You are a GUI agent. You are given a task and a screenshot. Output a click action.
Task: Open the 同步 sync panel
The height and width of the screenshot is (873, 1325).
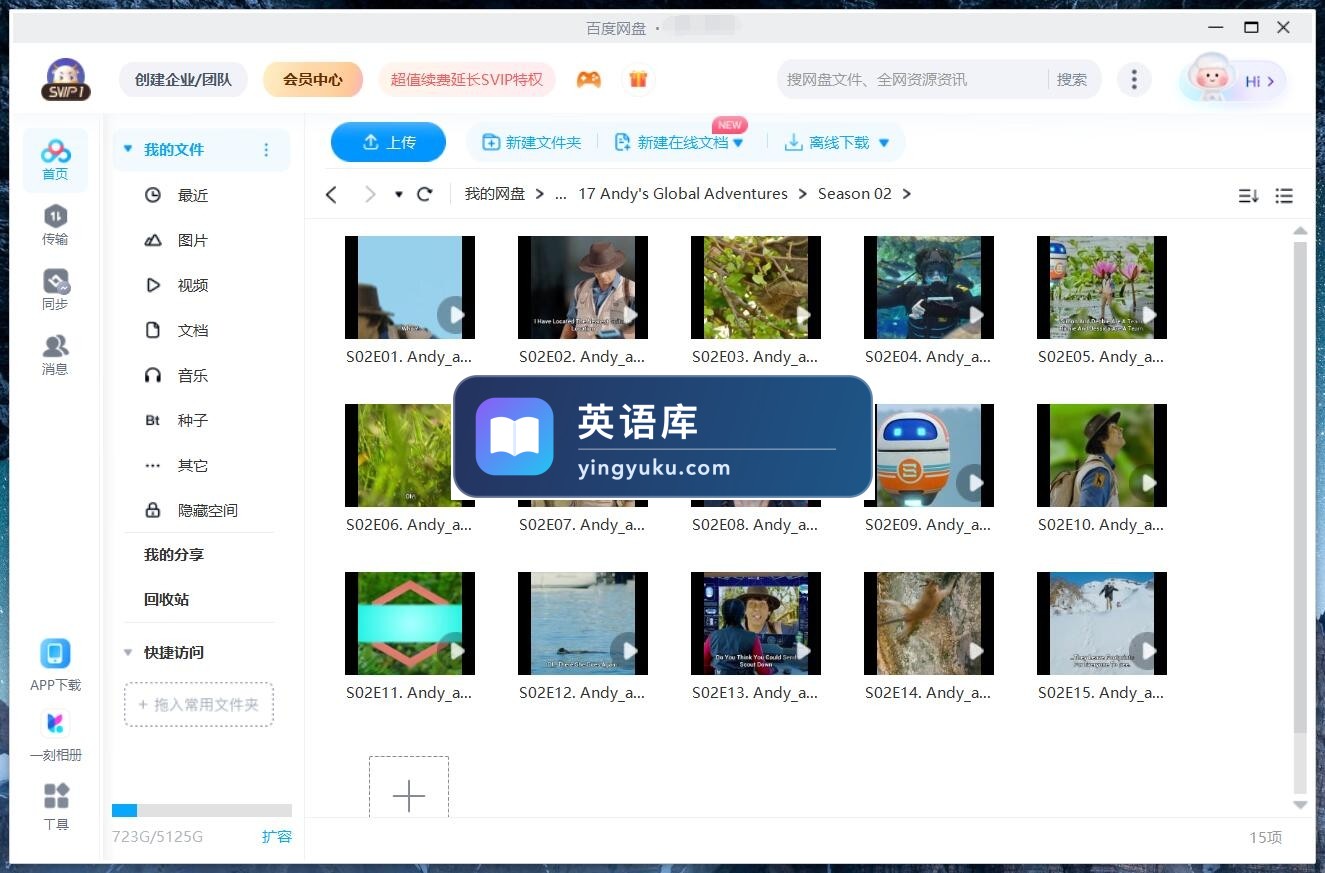click(55, 290)
